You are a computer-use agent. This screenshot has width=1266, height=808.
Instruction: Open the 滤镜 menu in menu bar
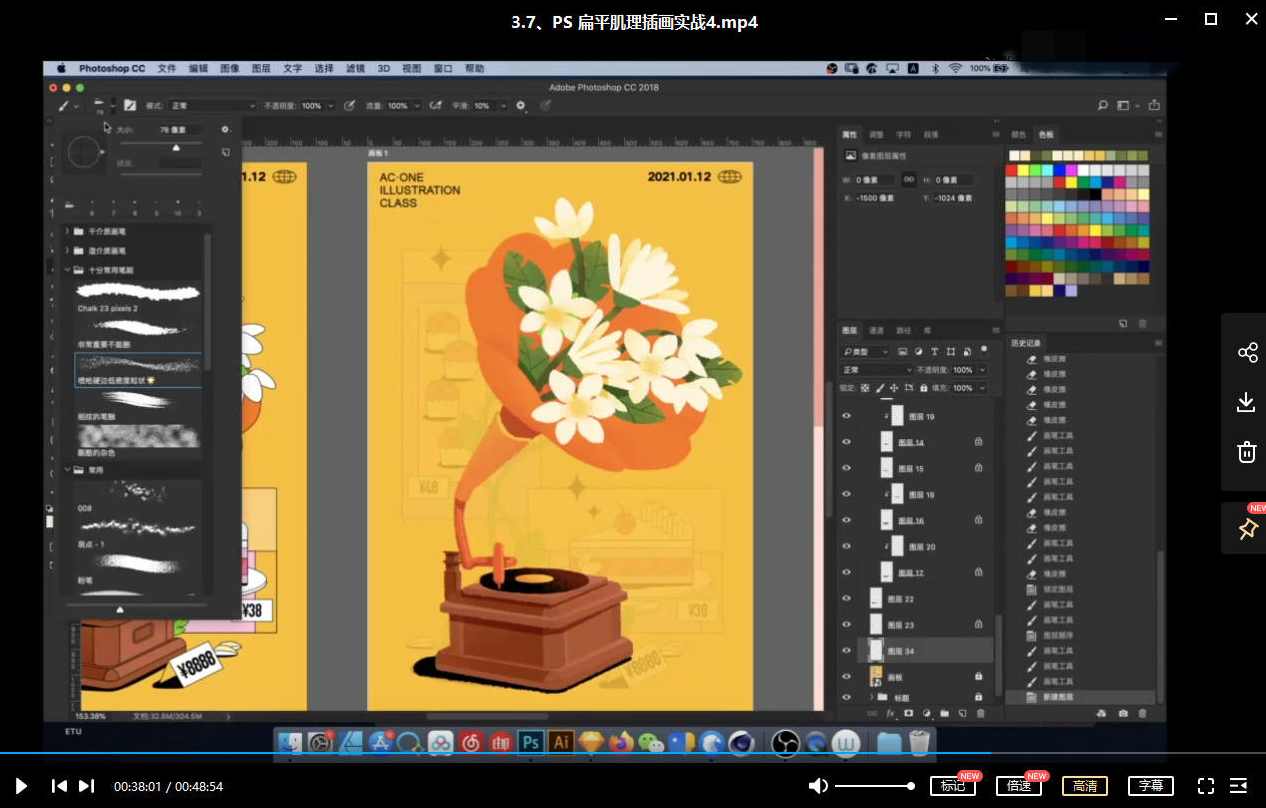pos(355,69)
